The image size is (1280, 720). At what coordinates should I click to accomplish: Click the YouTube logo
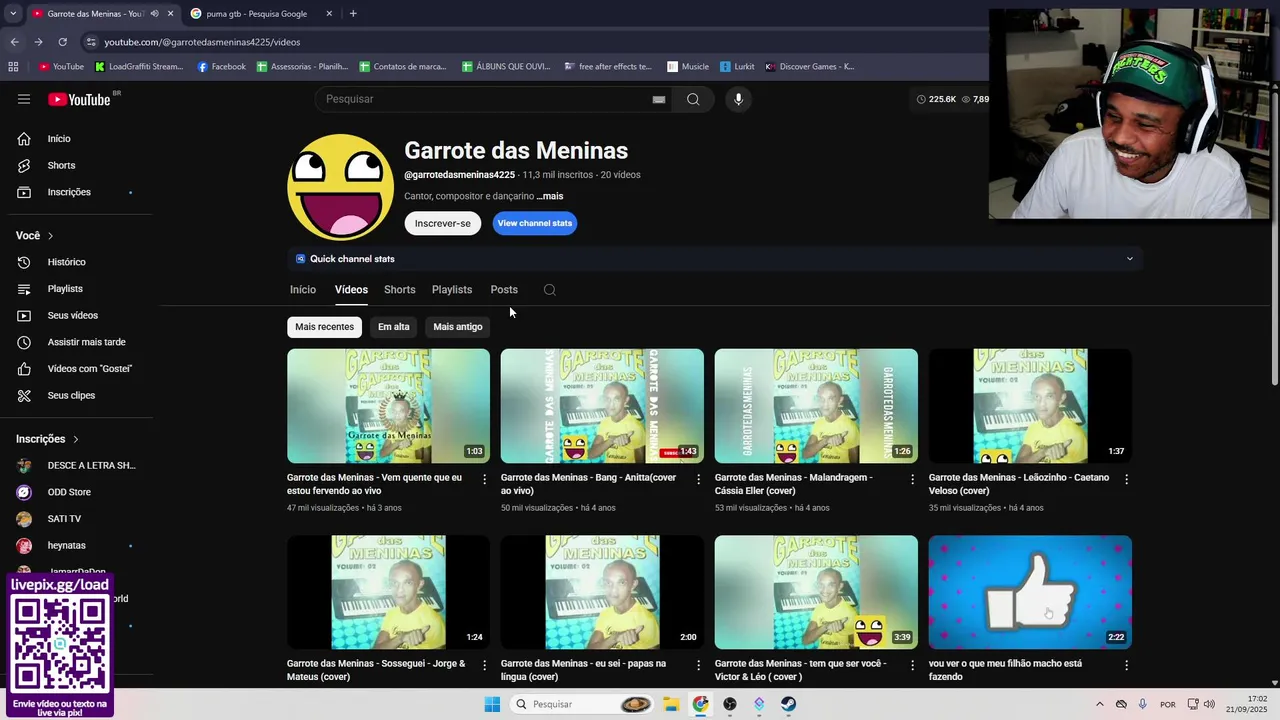80,99
